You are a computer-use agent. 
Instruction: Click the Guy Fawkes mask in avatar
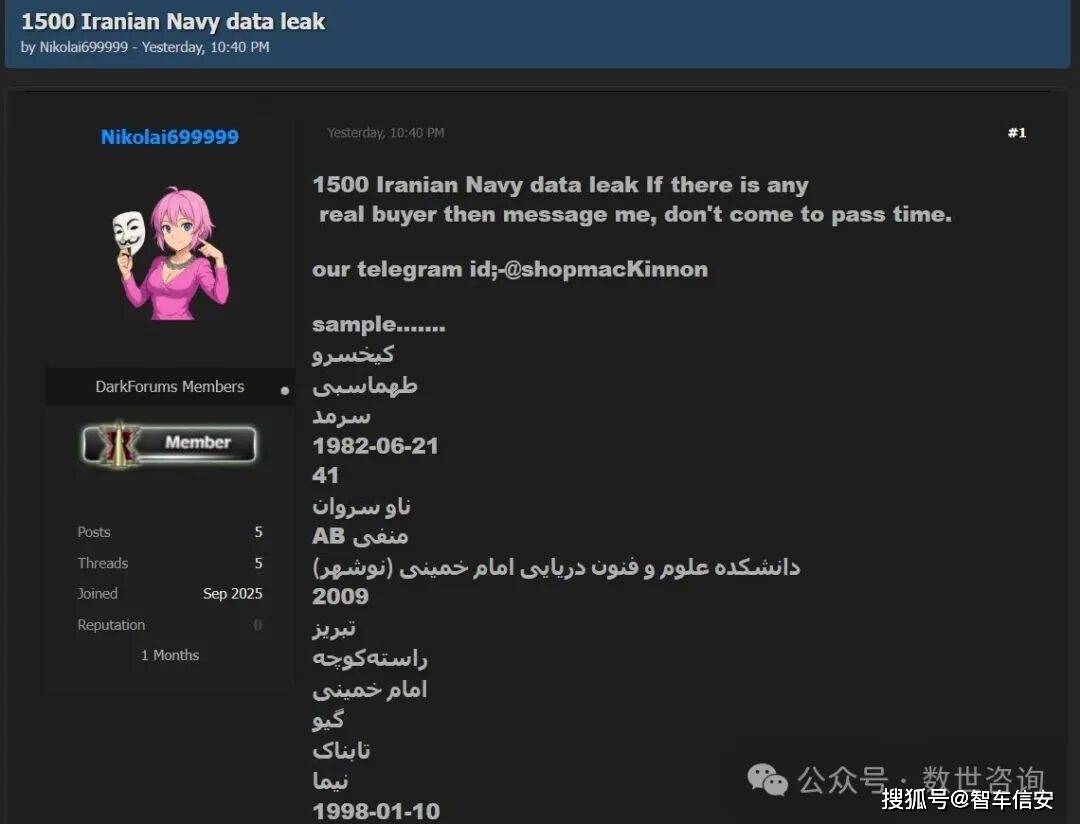129,233
